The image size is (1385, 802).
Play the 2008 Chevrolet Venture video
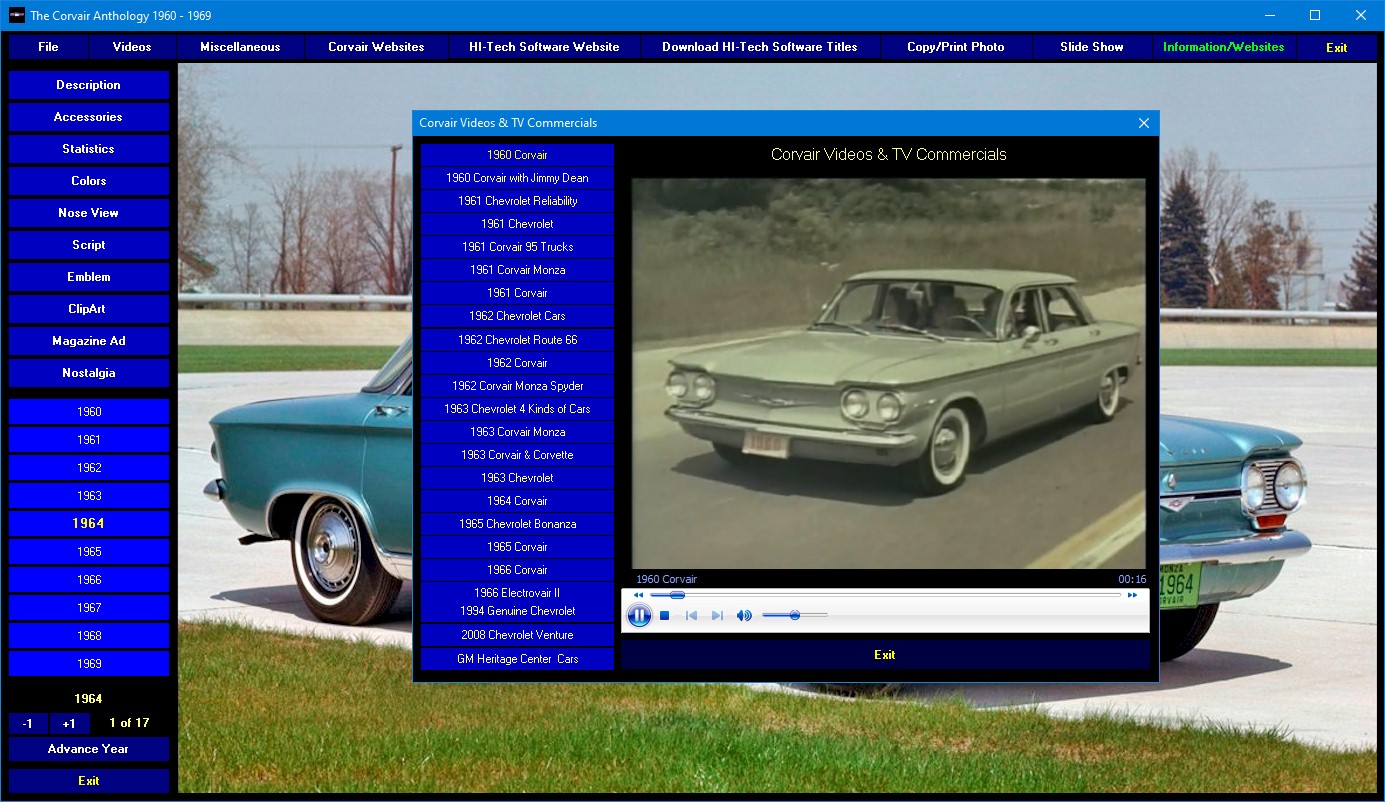click(517, 635)
